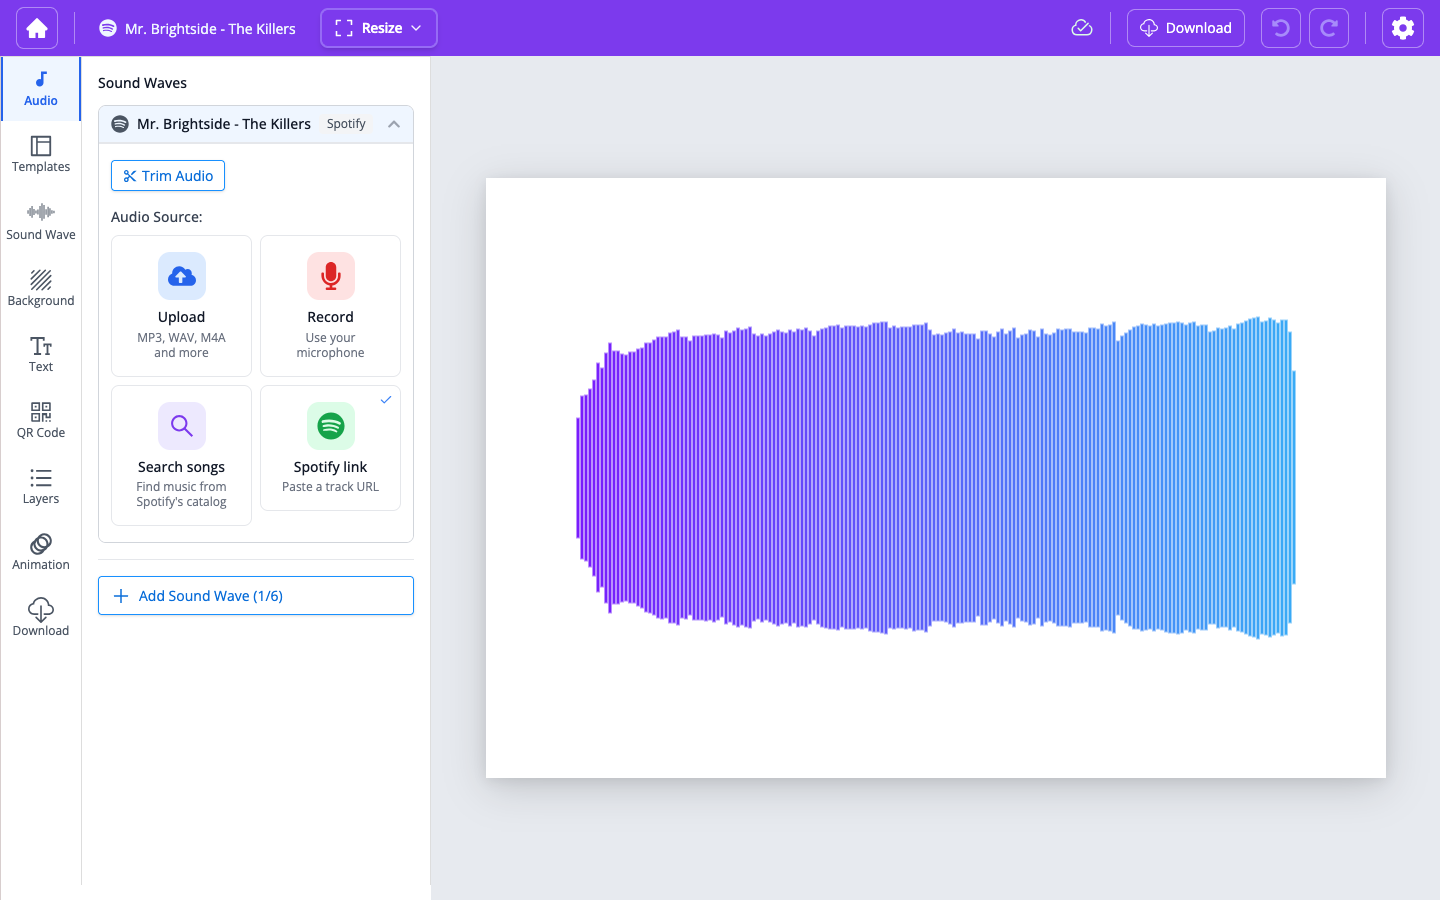Click the cloud save status icon
Screen dimensions: 1440x900
tap(1081, 28)
